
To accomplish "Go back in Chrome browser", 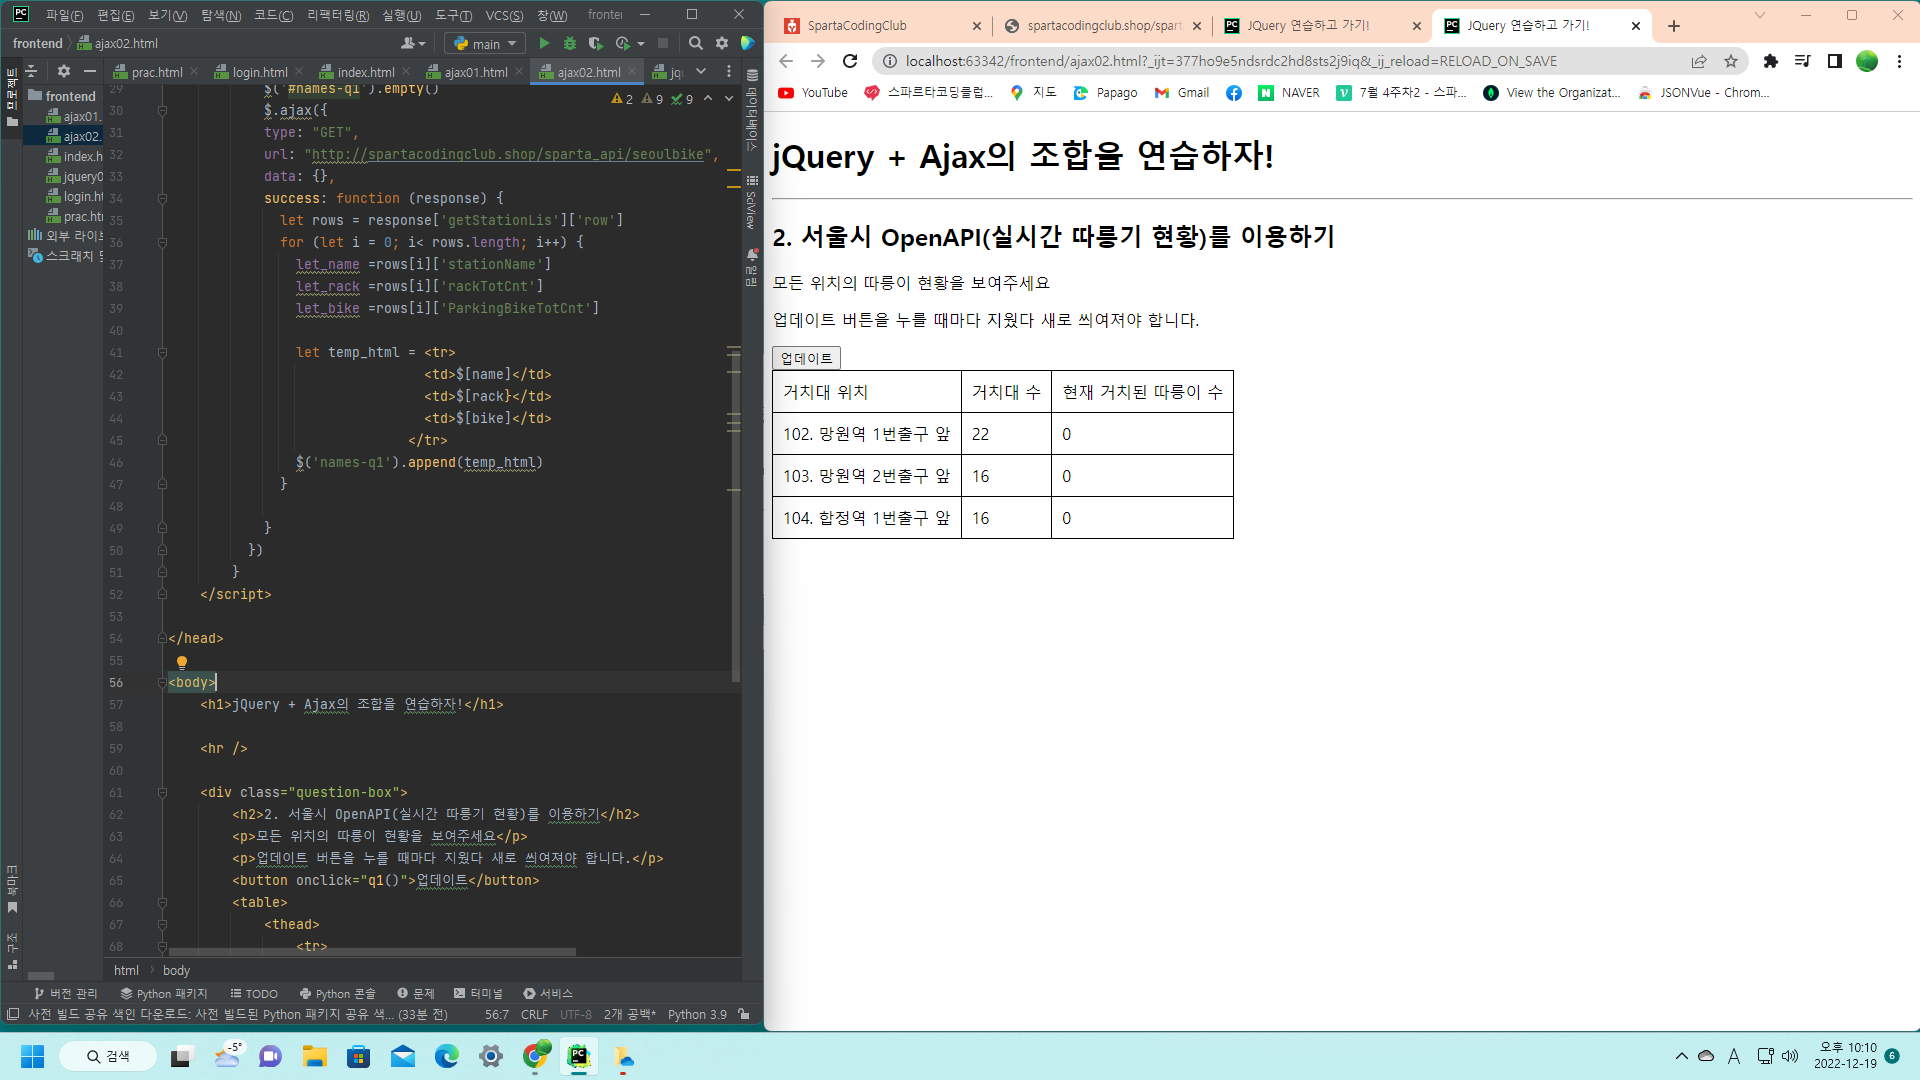I will [x=786, y=61].
